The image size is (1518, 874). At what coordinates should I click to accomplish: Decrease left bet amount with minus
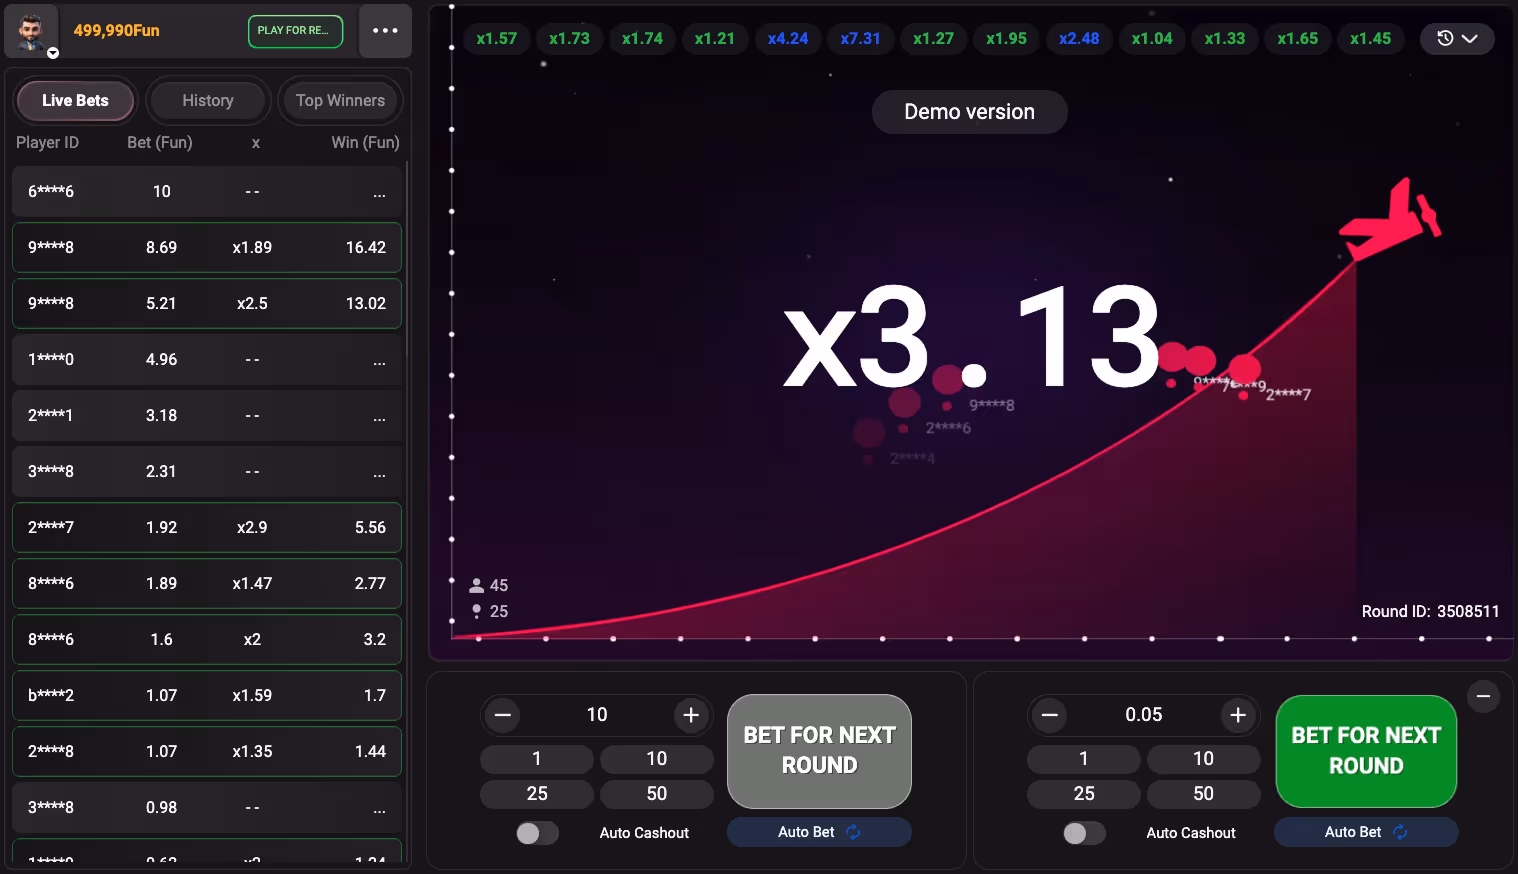tap(503, 715)
